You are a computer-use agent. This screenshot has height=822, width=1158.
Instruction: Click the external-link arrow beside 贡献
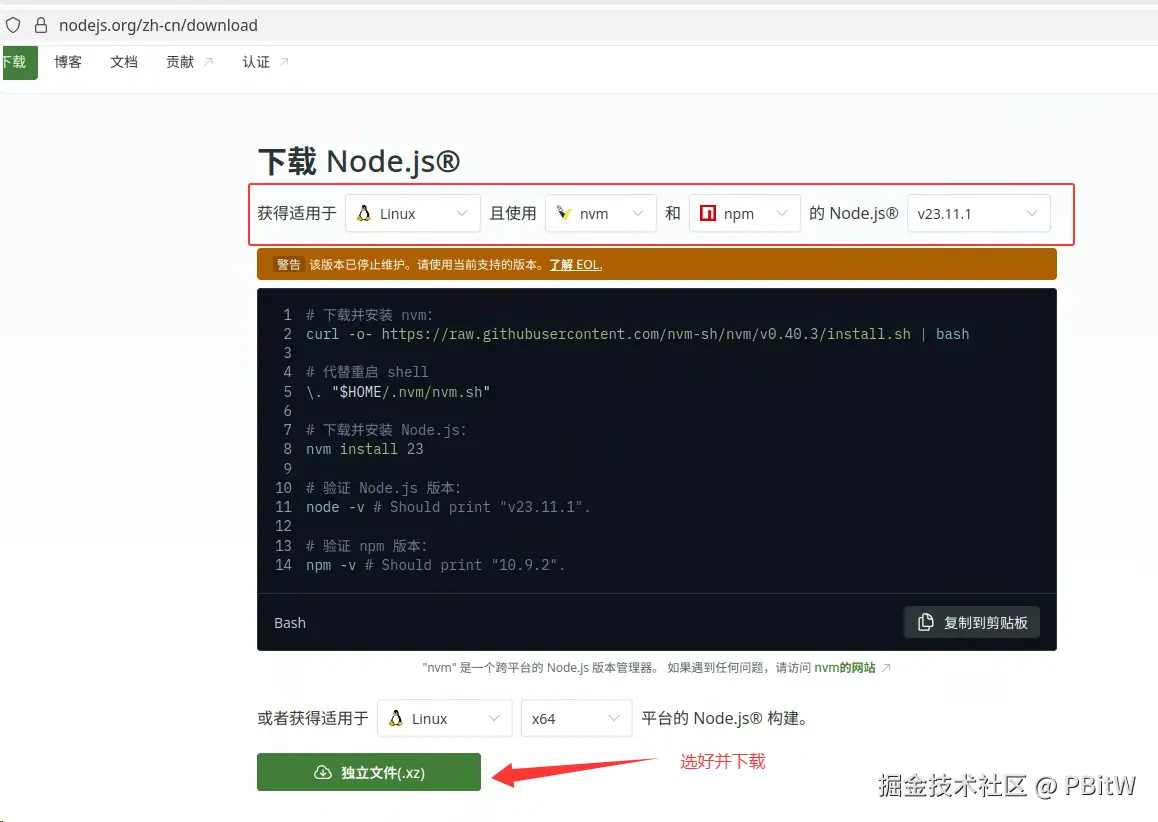tap(208, 62)
